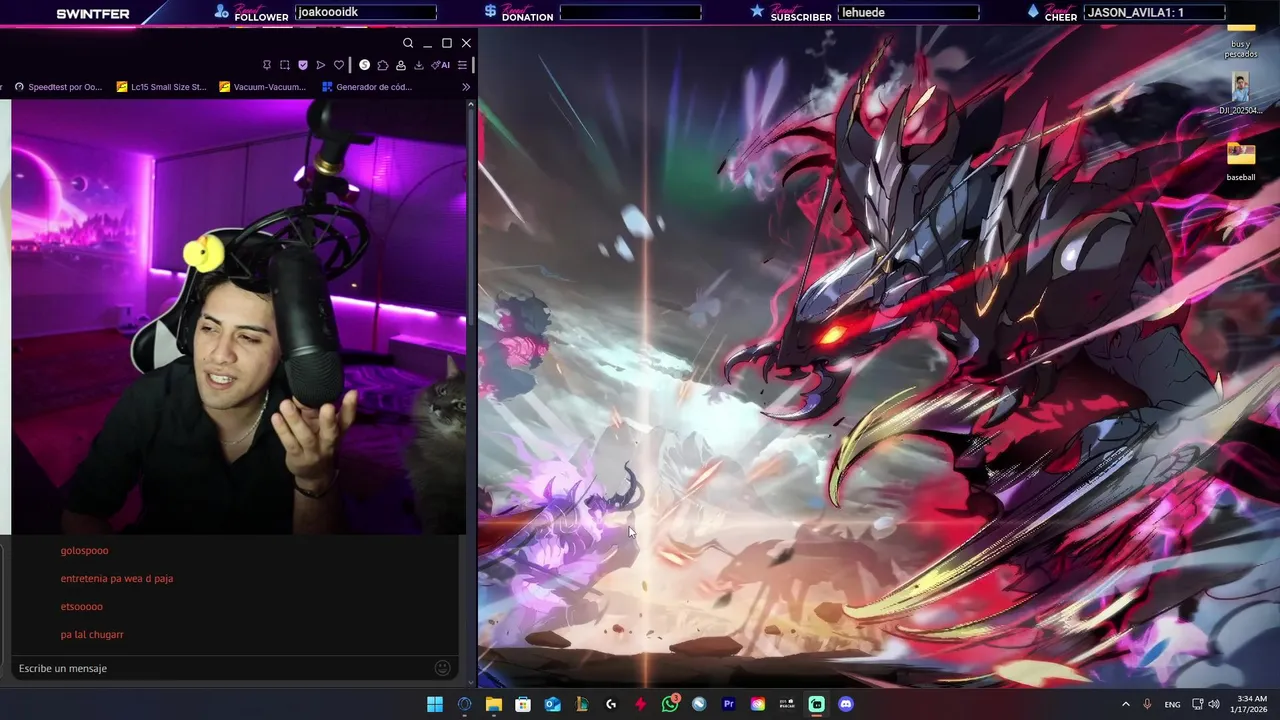Open the Lc15 Small Size St... bookmark
The height and width of the screenshot is (720, 1280).
(162, 87)
